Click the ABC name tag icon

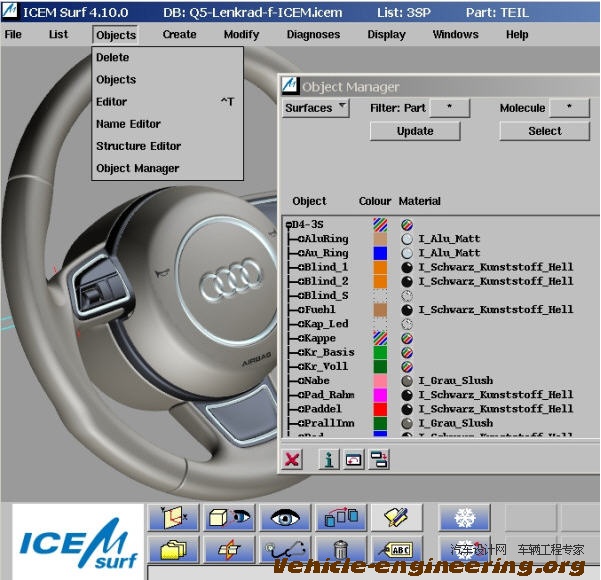pyautogui.click(x=397, y=549)
